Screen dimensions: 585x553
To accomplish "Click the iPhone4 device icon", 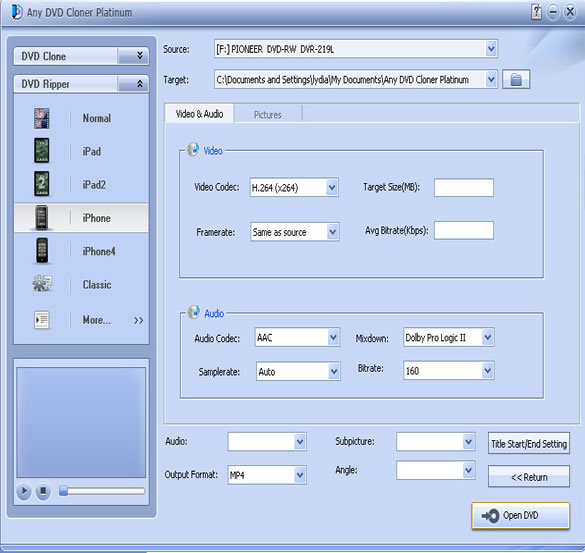I will 42,250.
